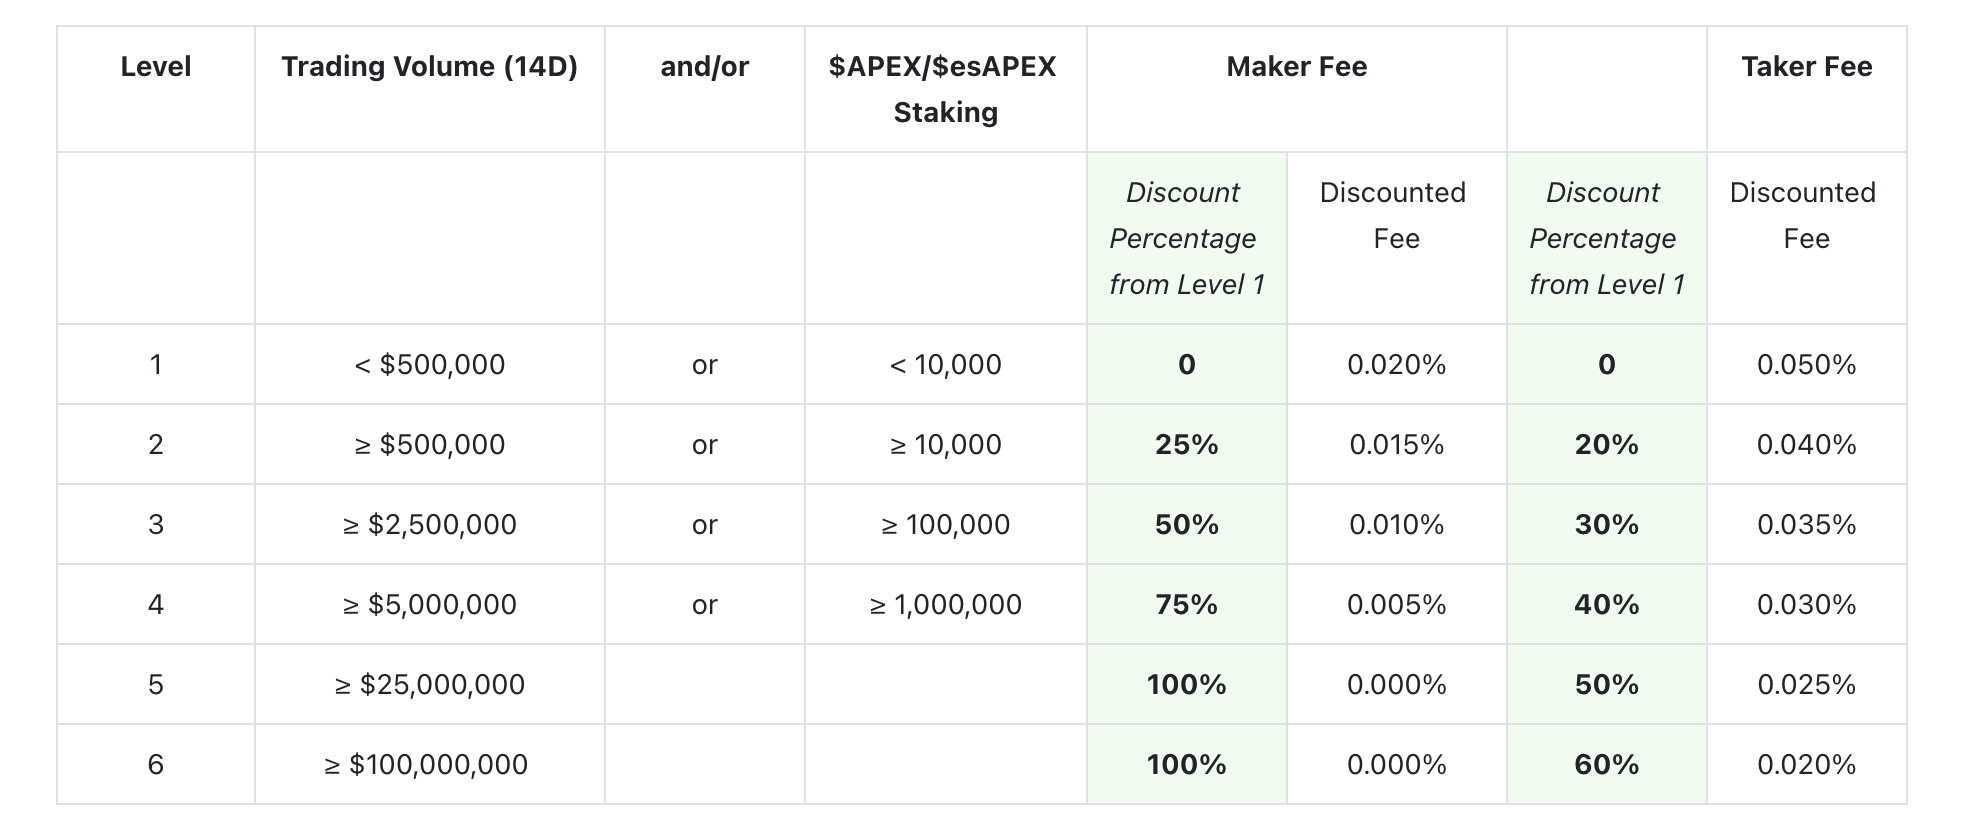1972x830 pixels.
Task: Select the 75% maker discount cell
Action: click(x=1186, y=604)
